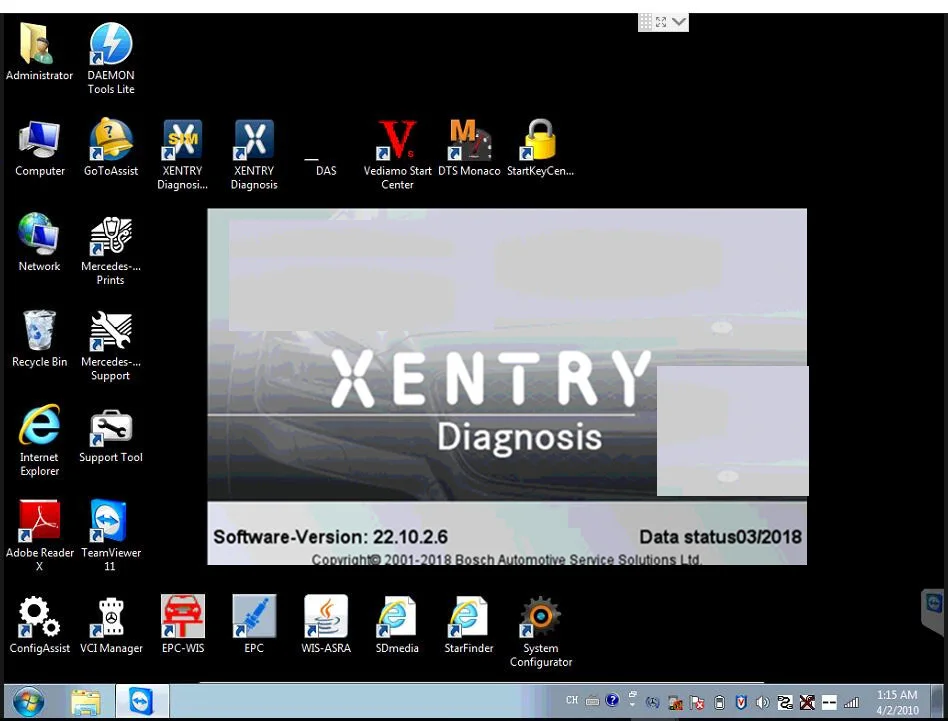Click the volume speaker tray icon
948x721 pixels.
pyautogui.click(x=762, y=702)
